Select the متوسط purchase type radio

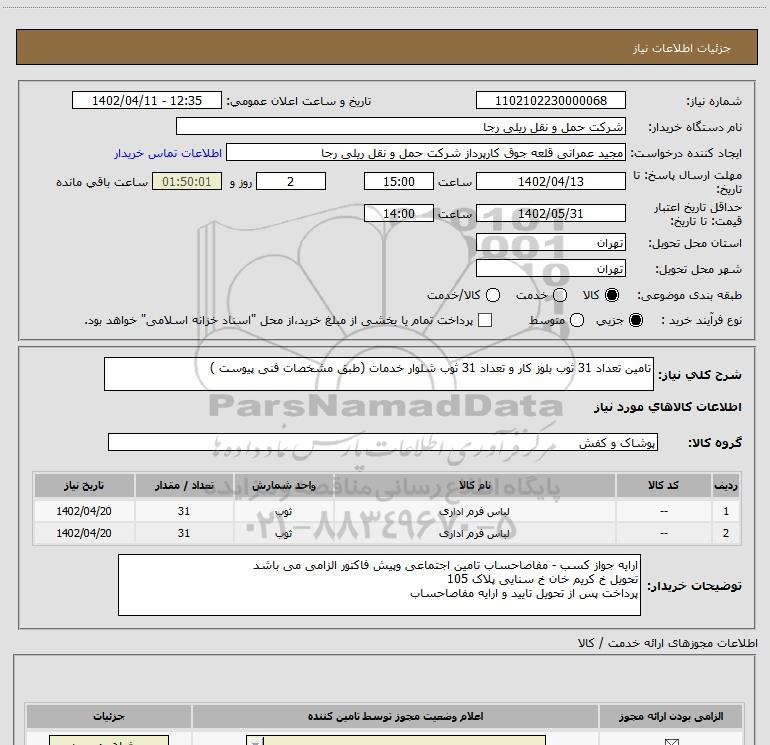(x=577, y=320)
